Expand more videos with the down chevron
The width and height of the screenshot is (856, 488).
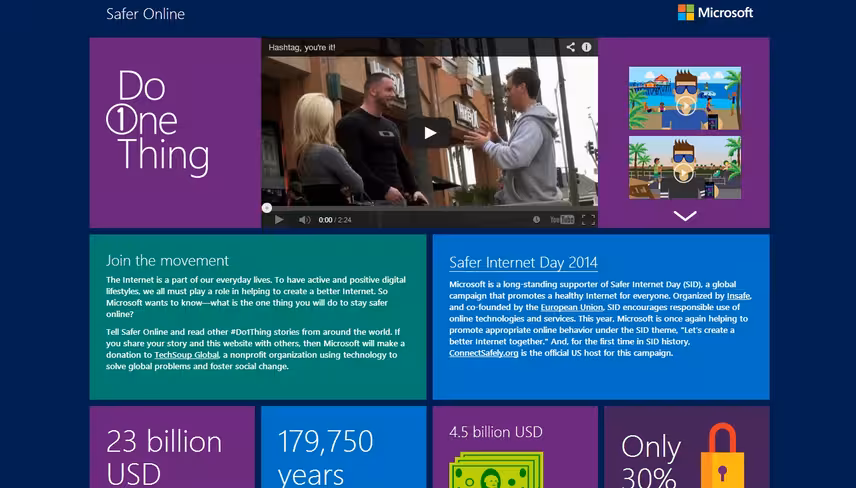tap(685, 216)
